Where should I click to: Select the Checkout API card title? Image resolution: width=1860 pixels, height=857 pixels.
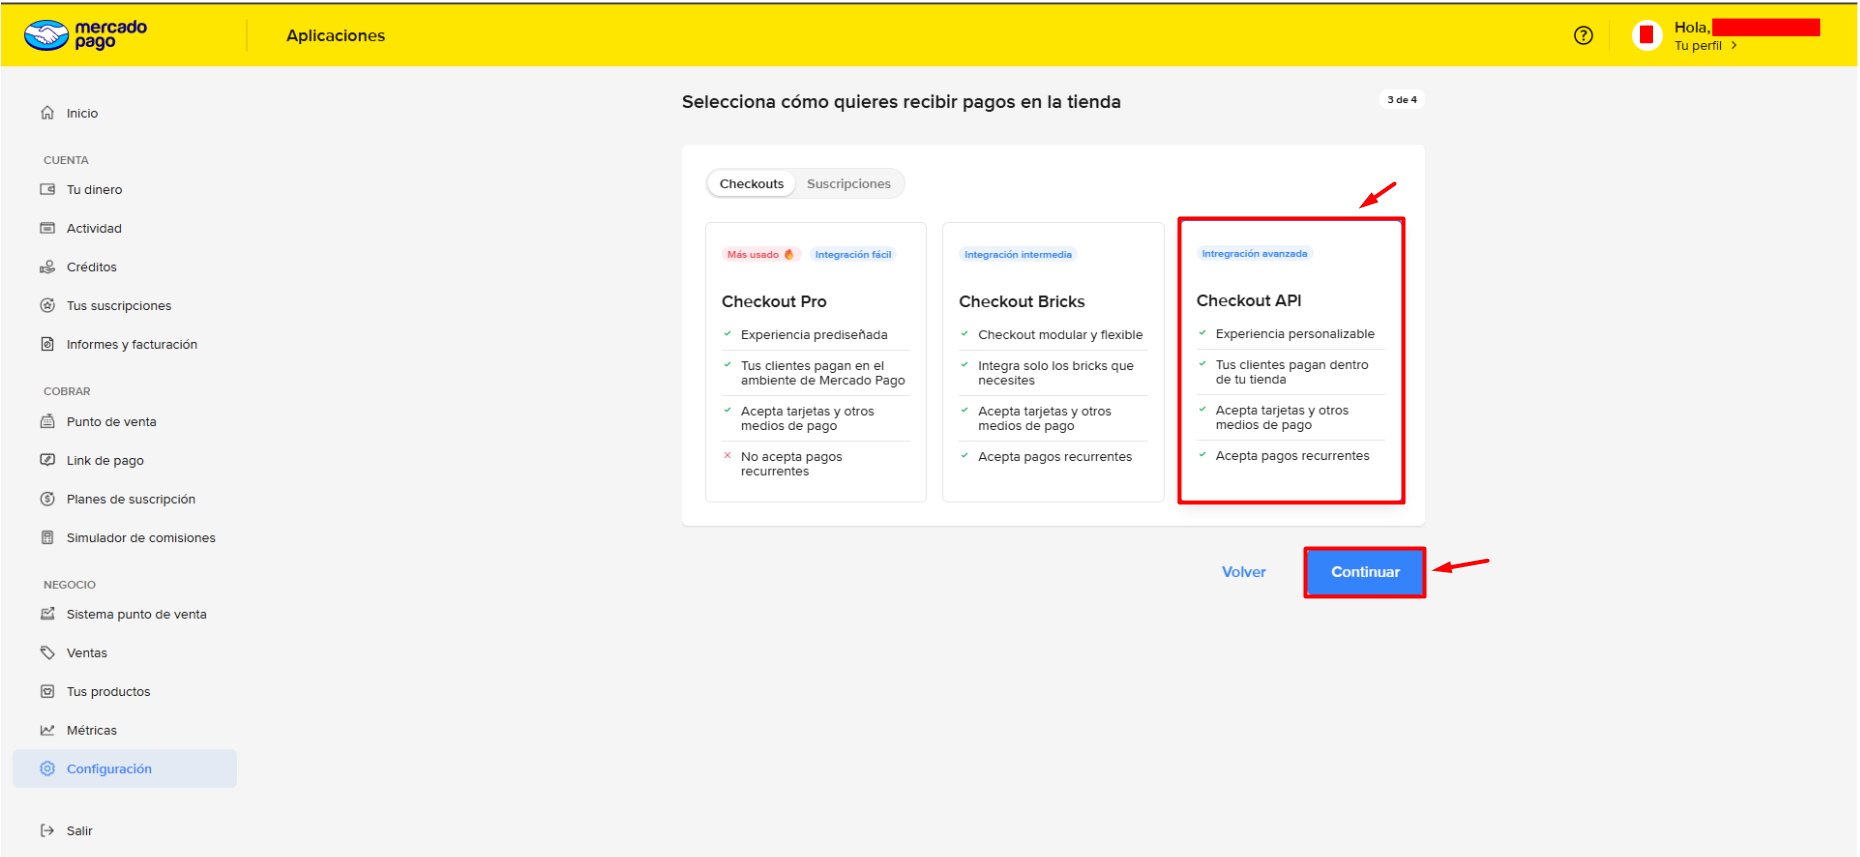[x=1249, y=301]
